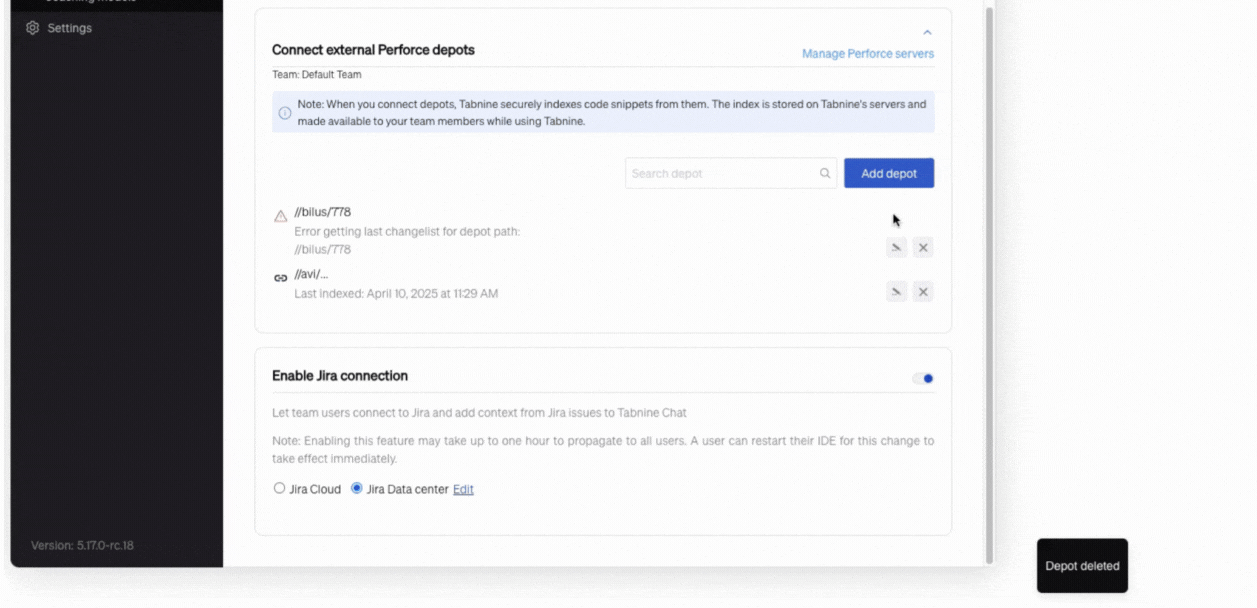Screen dimensions: 1257x608
Task: Click the Depot deleted toast notification
Action: tap(1082, 566)
